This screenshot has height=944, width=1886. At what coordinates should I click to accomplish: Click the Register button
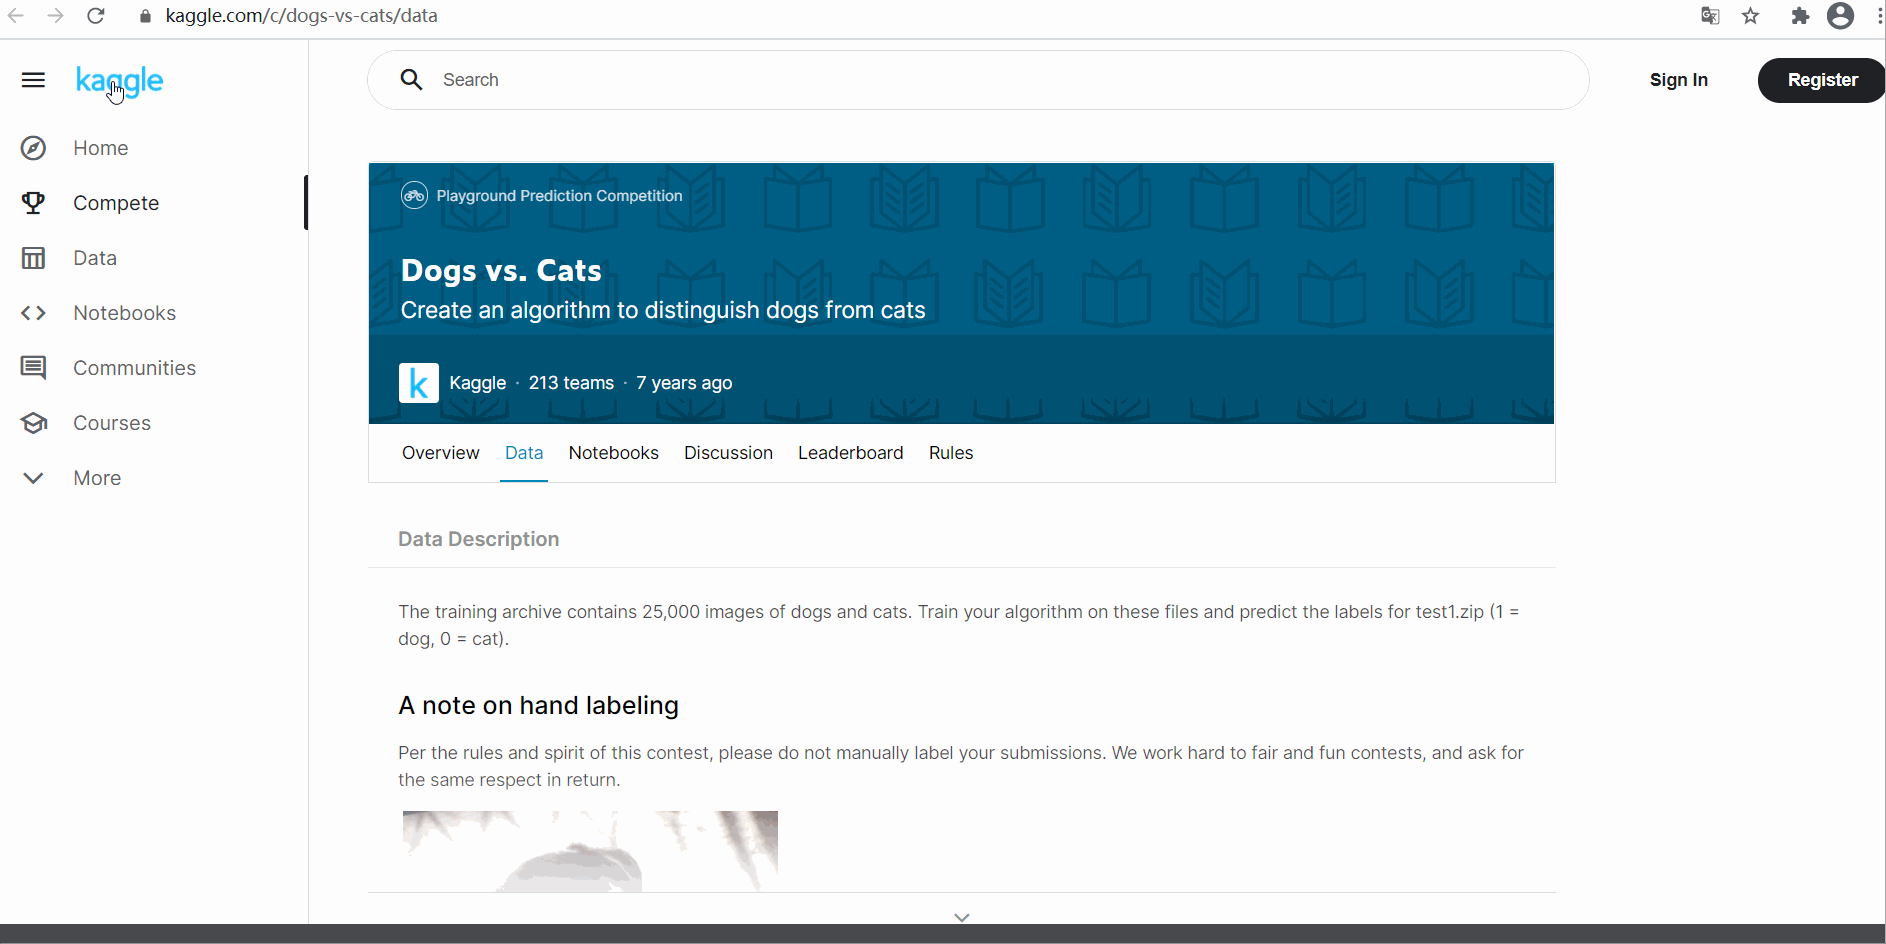pos(1821,80)
